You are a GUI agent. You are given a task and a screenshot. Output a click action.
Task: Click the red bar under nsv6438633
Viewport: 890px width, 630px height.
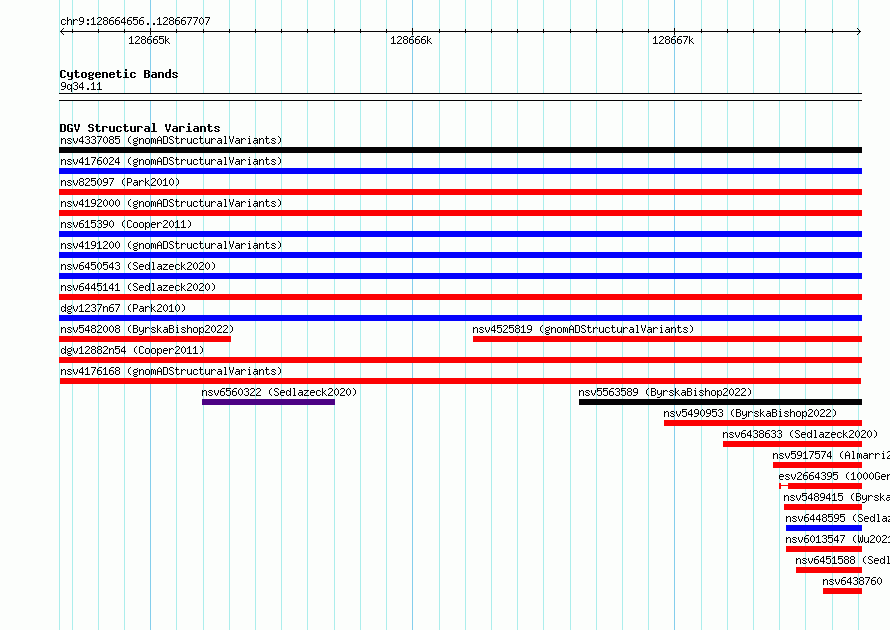792,444
